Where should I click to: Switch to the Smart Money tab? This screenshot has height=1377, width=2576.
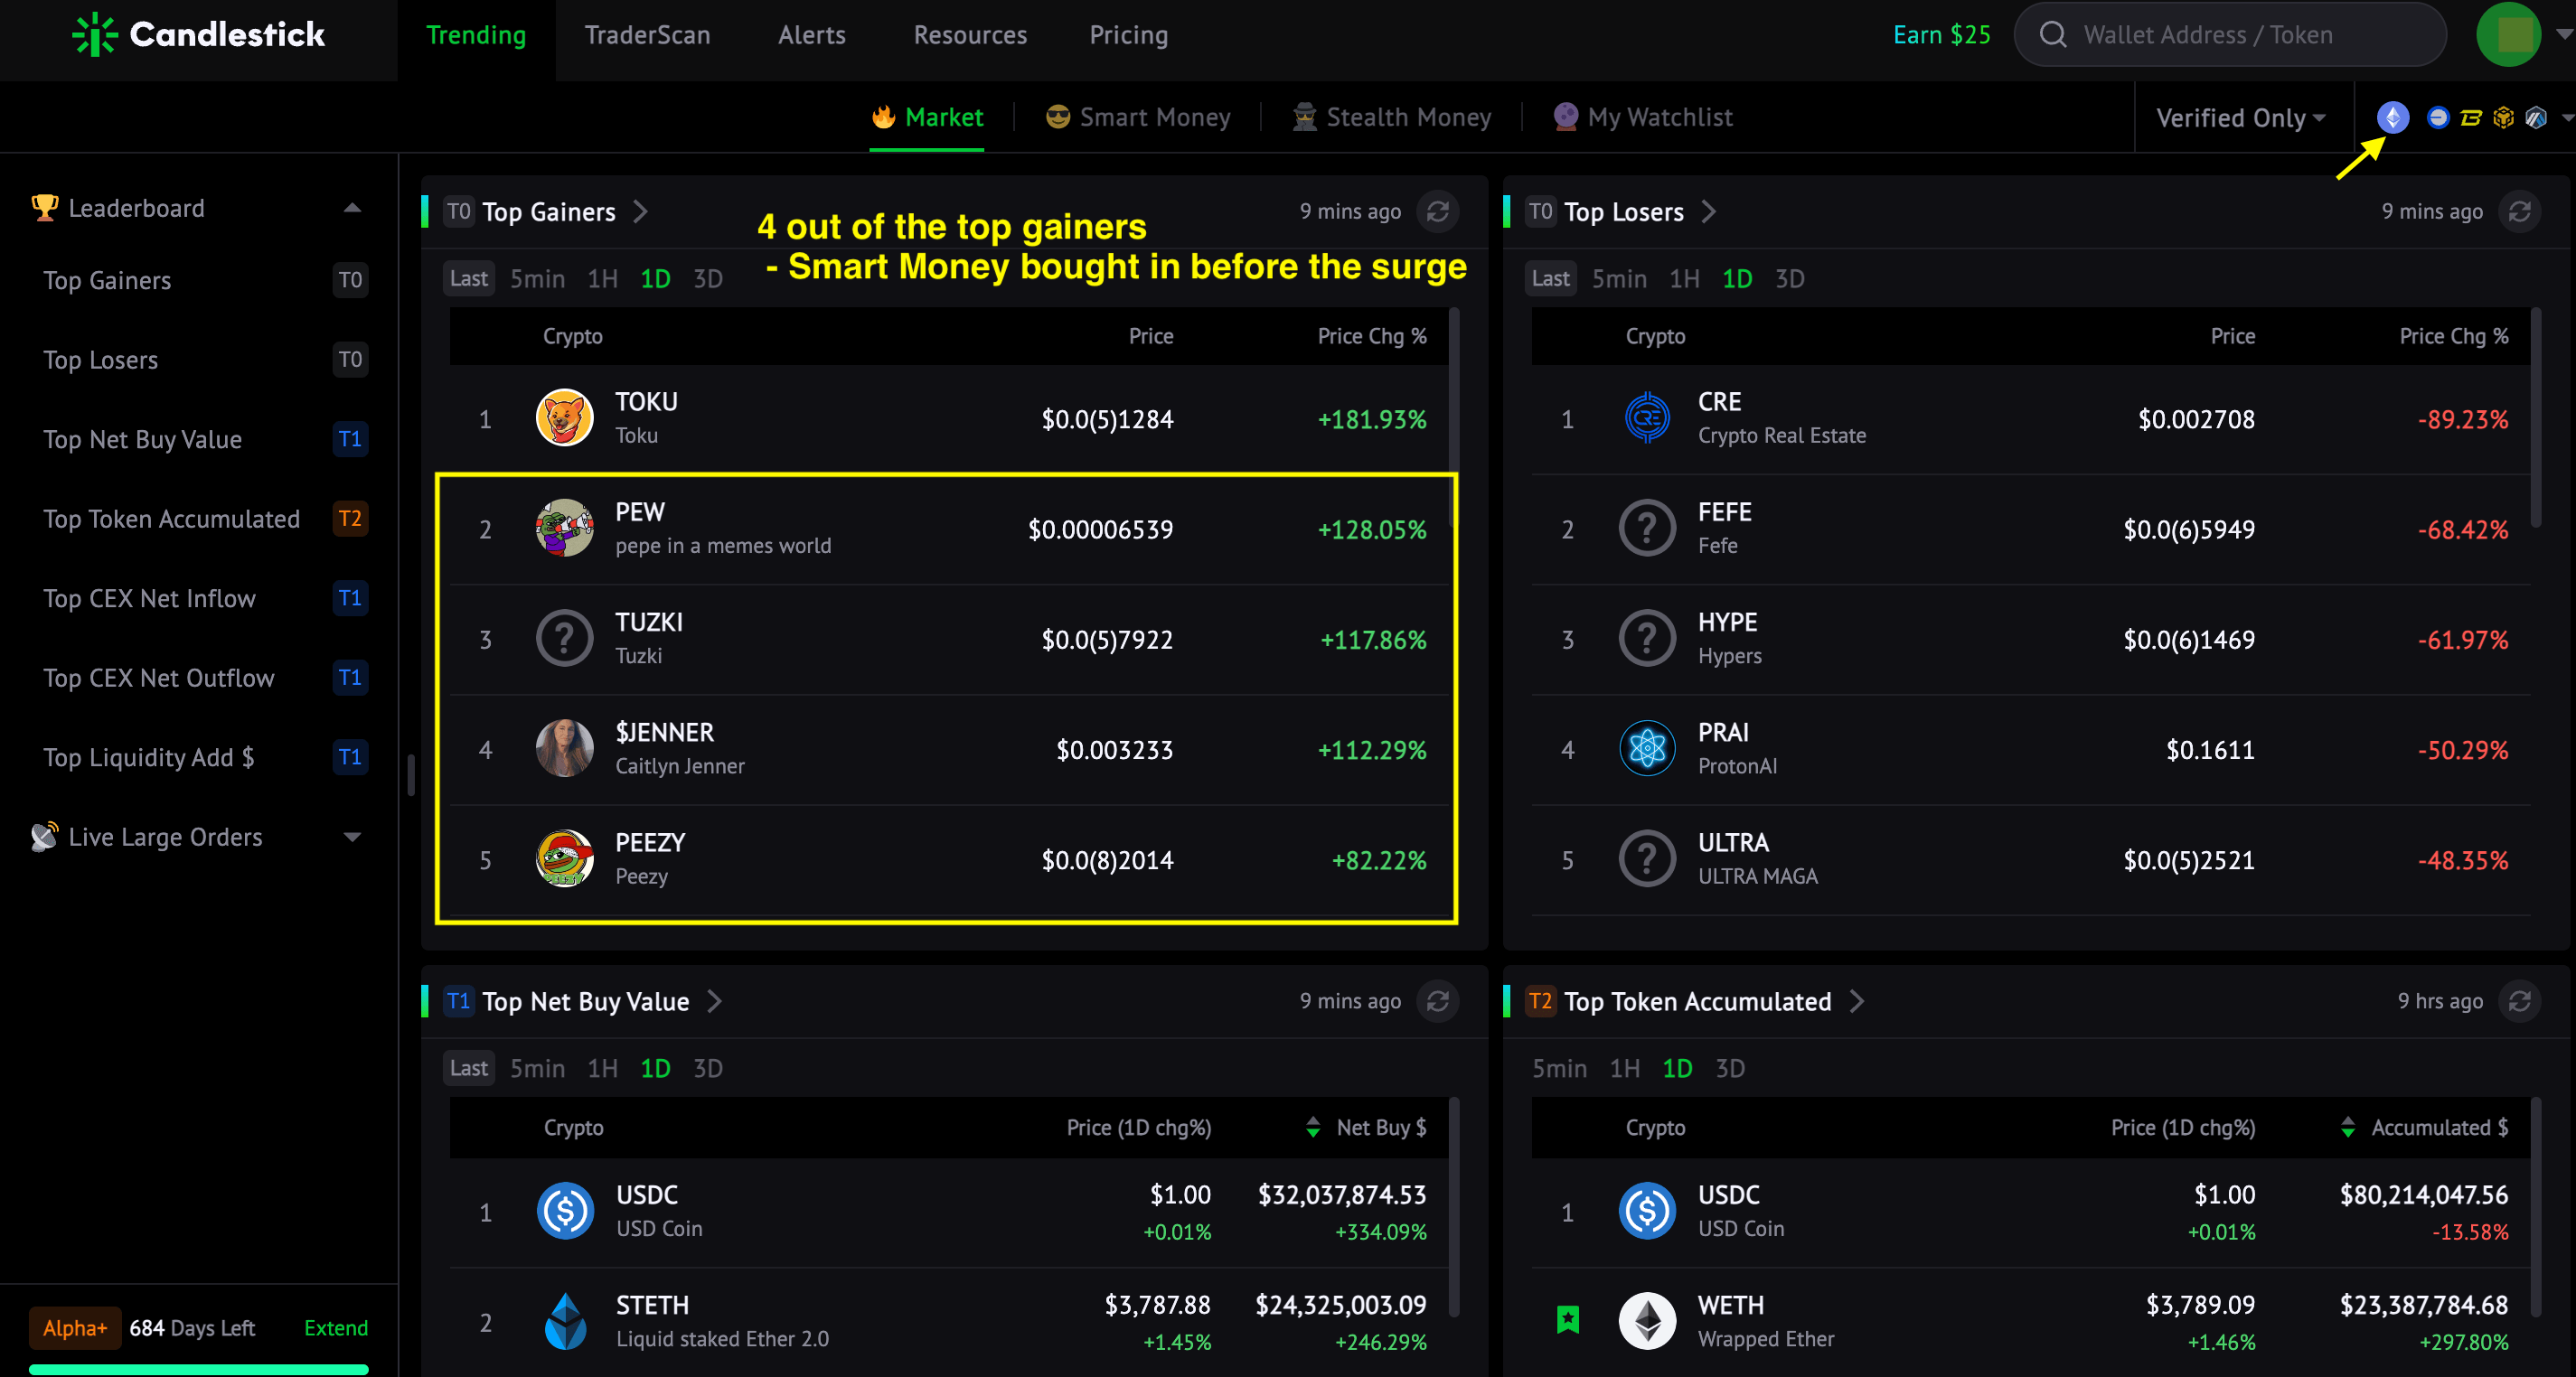coord(1137,117)
